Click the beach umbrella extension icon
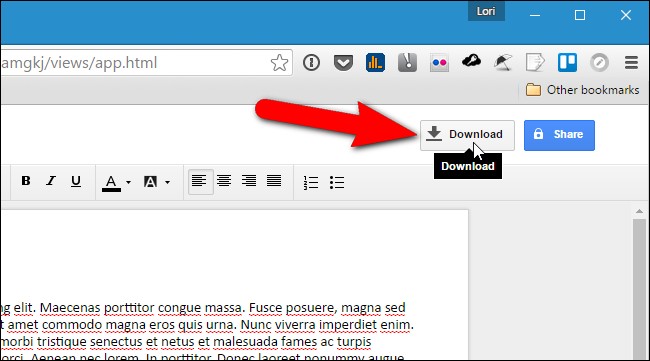The height and width of the screenshot is (361, 650). [503, 63]
